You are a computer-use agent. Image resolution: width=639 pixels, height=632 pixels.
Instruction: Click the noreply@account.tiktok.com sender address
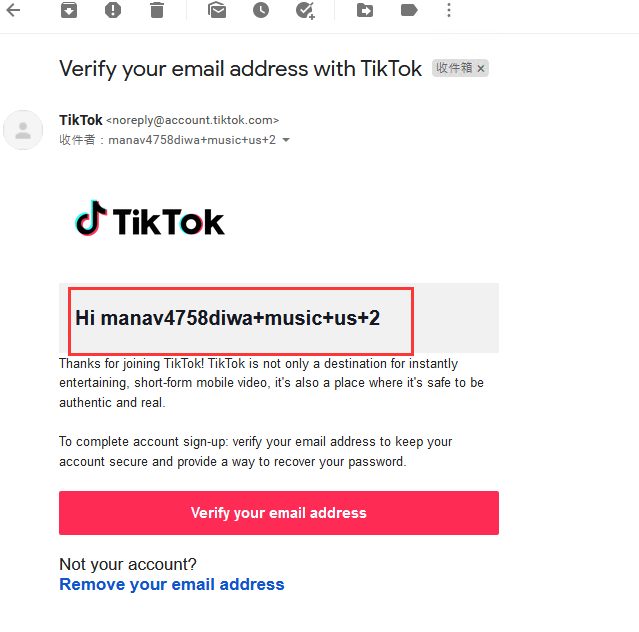pos(192,120)
